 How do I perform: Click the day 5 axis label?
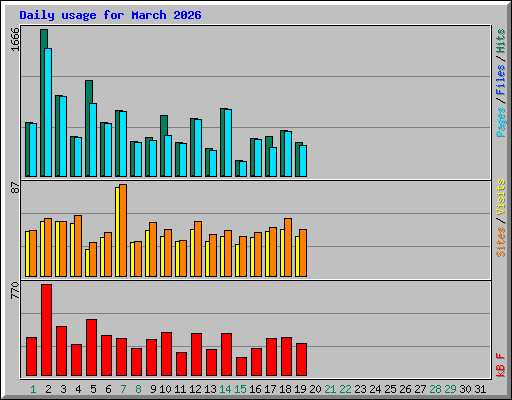pyautogui.click(x=93, y=389)
